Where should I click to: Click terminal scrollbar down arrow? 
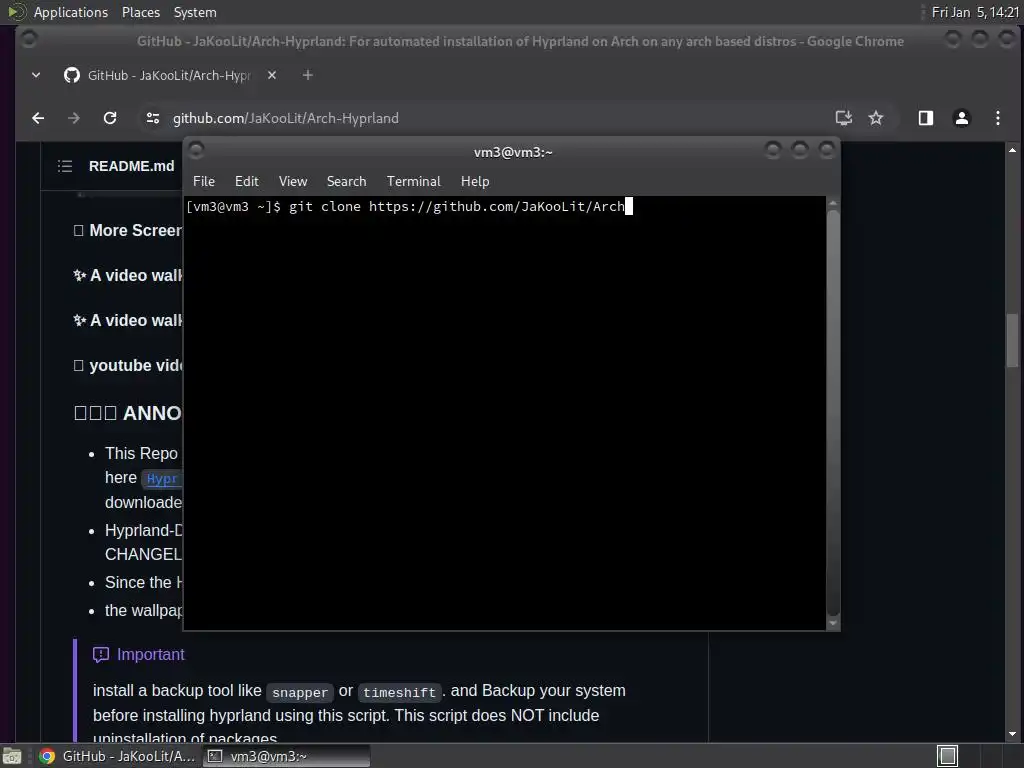click(833, 623)
